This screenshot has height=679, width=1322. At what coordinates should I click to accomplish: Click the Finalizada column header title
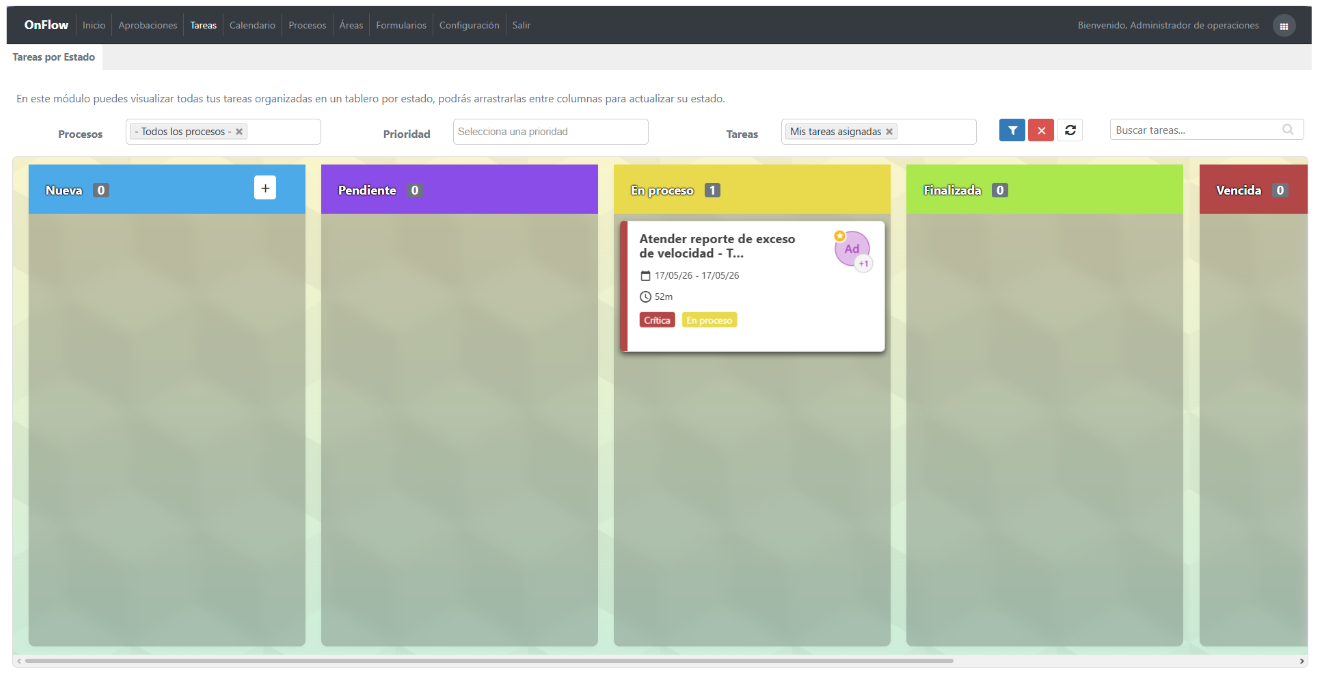953,190
